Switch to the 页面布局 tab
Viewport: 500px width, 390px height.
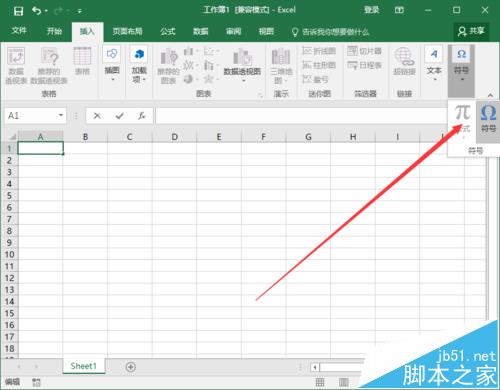point(127,31)
